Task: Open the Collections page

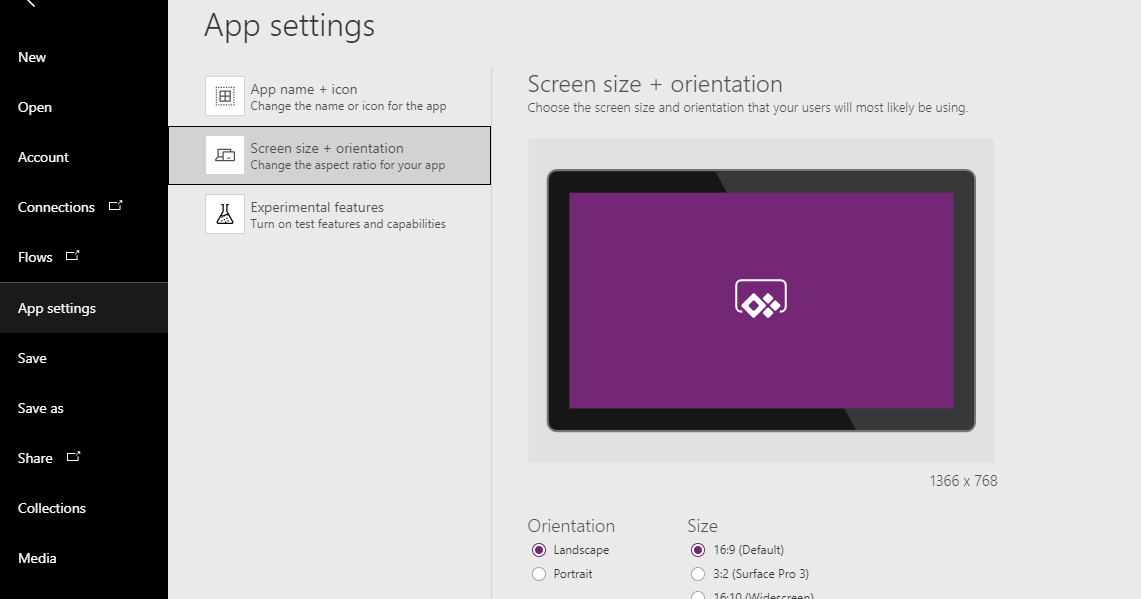Action: tap(51, 507)
